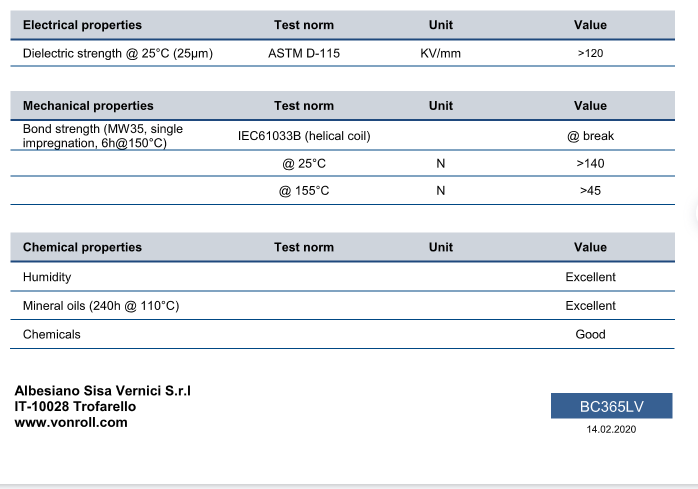Screen dimensions: 698x489
Task: Select the Chemical properties heading
Action: tap(82, 247)
